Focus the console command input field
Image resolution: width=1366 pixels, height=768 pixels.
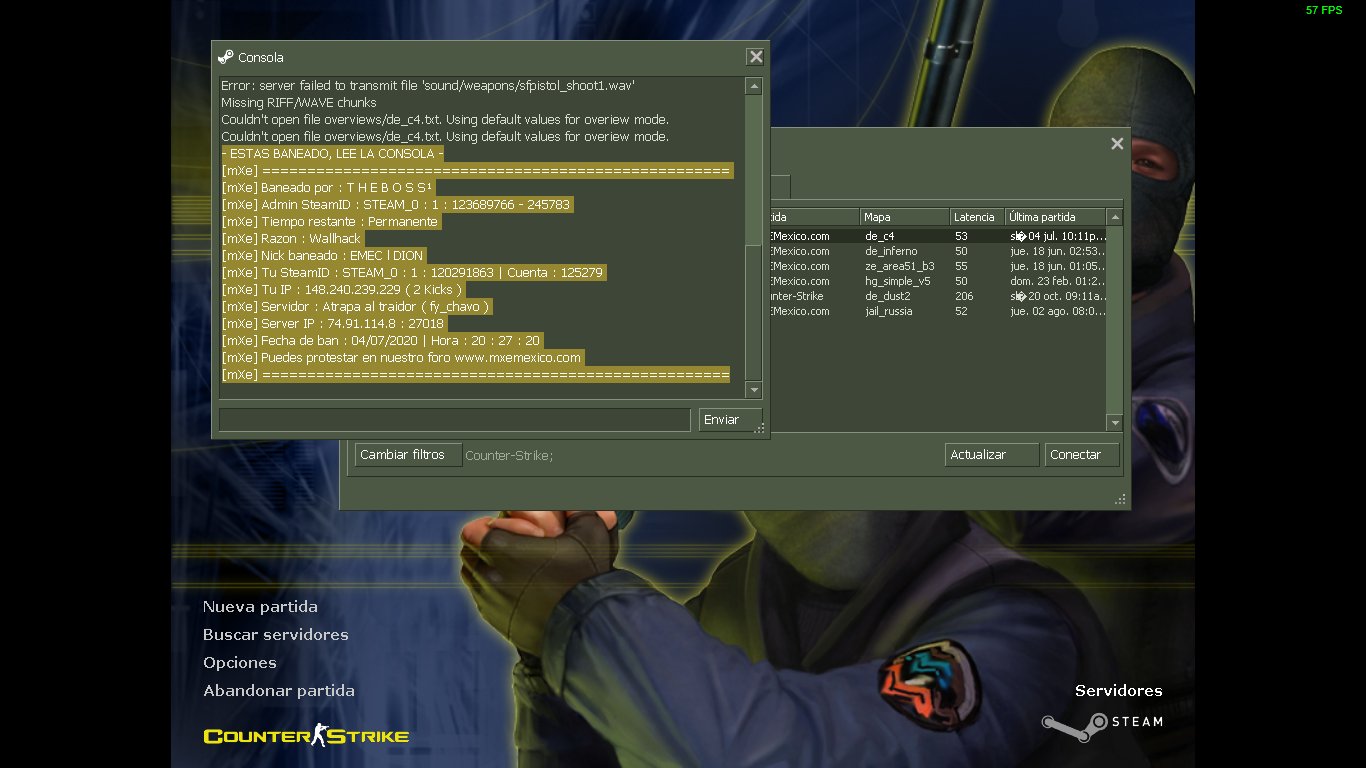(455, 420)
